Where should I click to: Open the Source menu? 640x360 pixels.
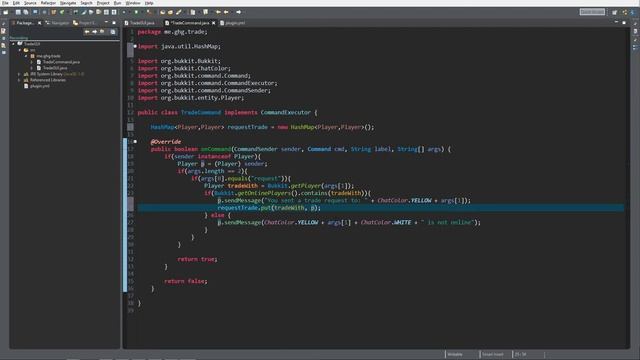pos(30,3)
